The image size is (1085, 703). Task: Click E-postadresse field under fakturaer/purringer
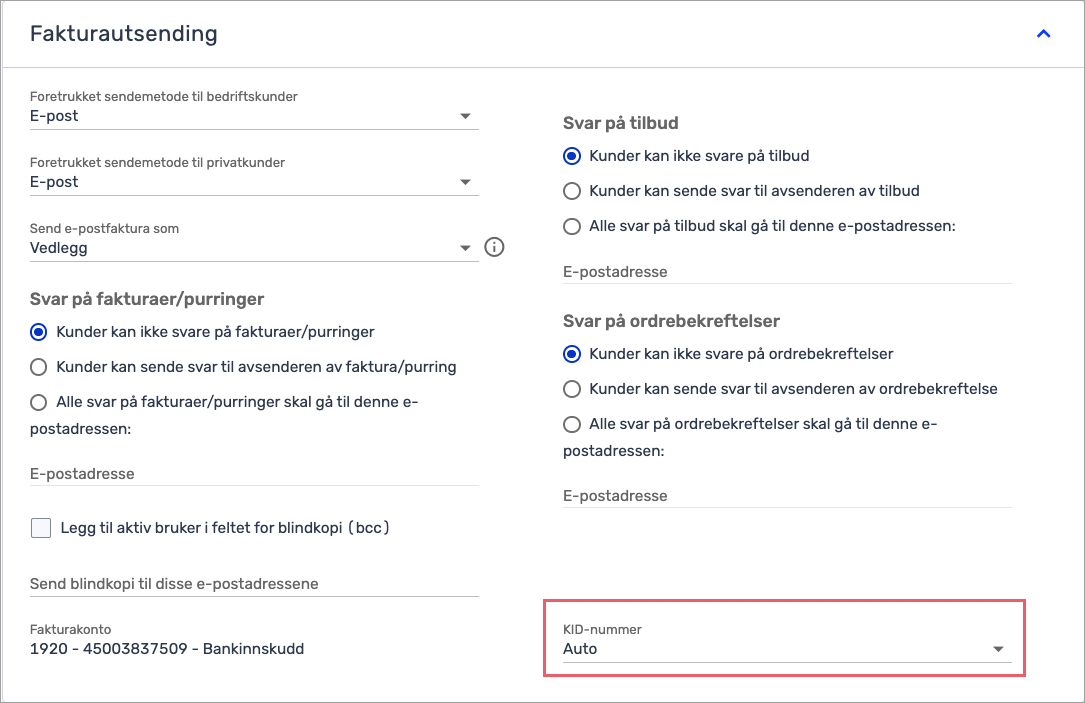[x=254, y=474]
